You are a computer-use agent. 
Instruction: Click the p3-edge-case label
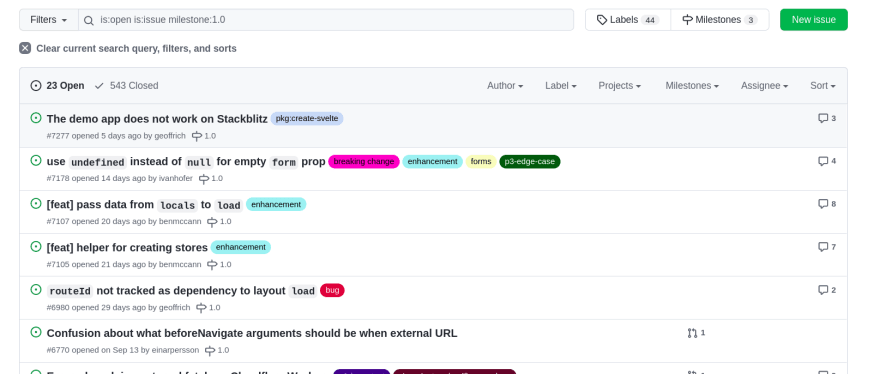[529, 162]
